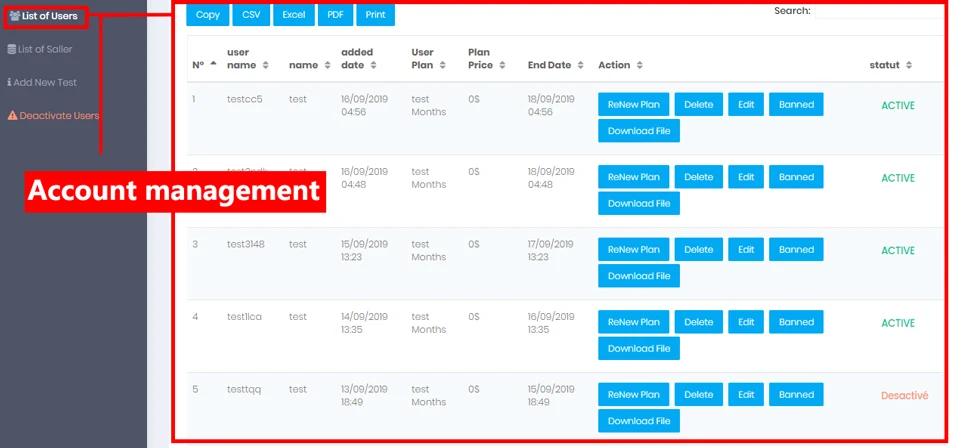Sort by user name column arrows
The image size is (960, 448).
tap(265, 65)
